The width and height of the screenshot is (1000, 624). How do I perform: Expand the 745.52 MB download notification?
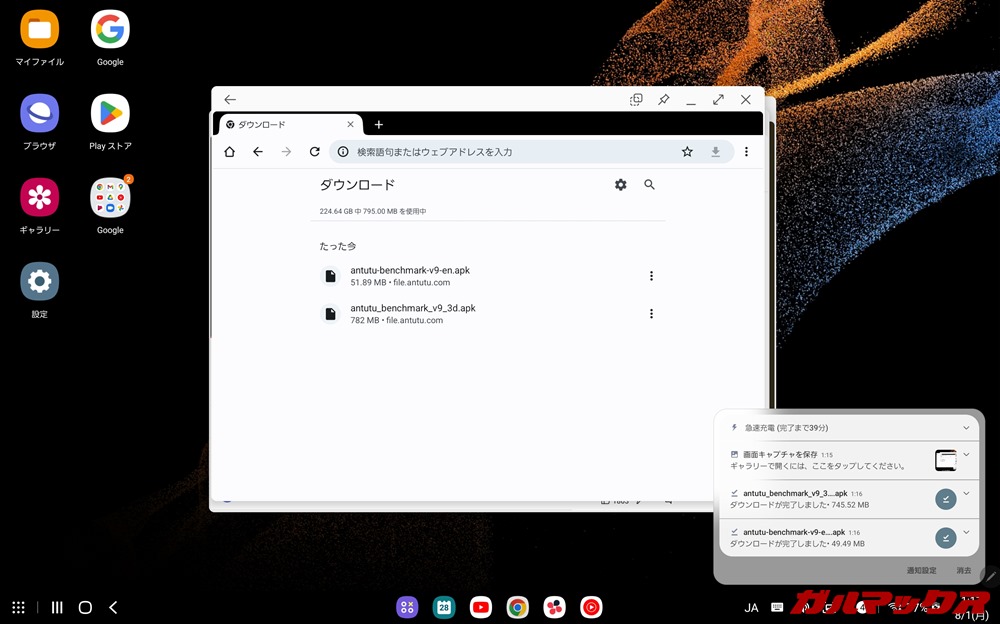pos(966,493)
